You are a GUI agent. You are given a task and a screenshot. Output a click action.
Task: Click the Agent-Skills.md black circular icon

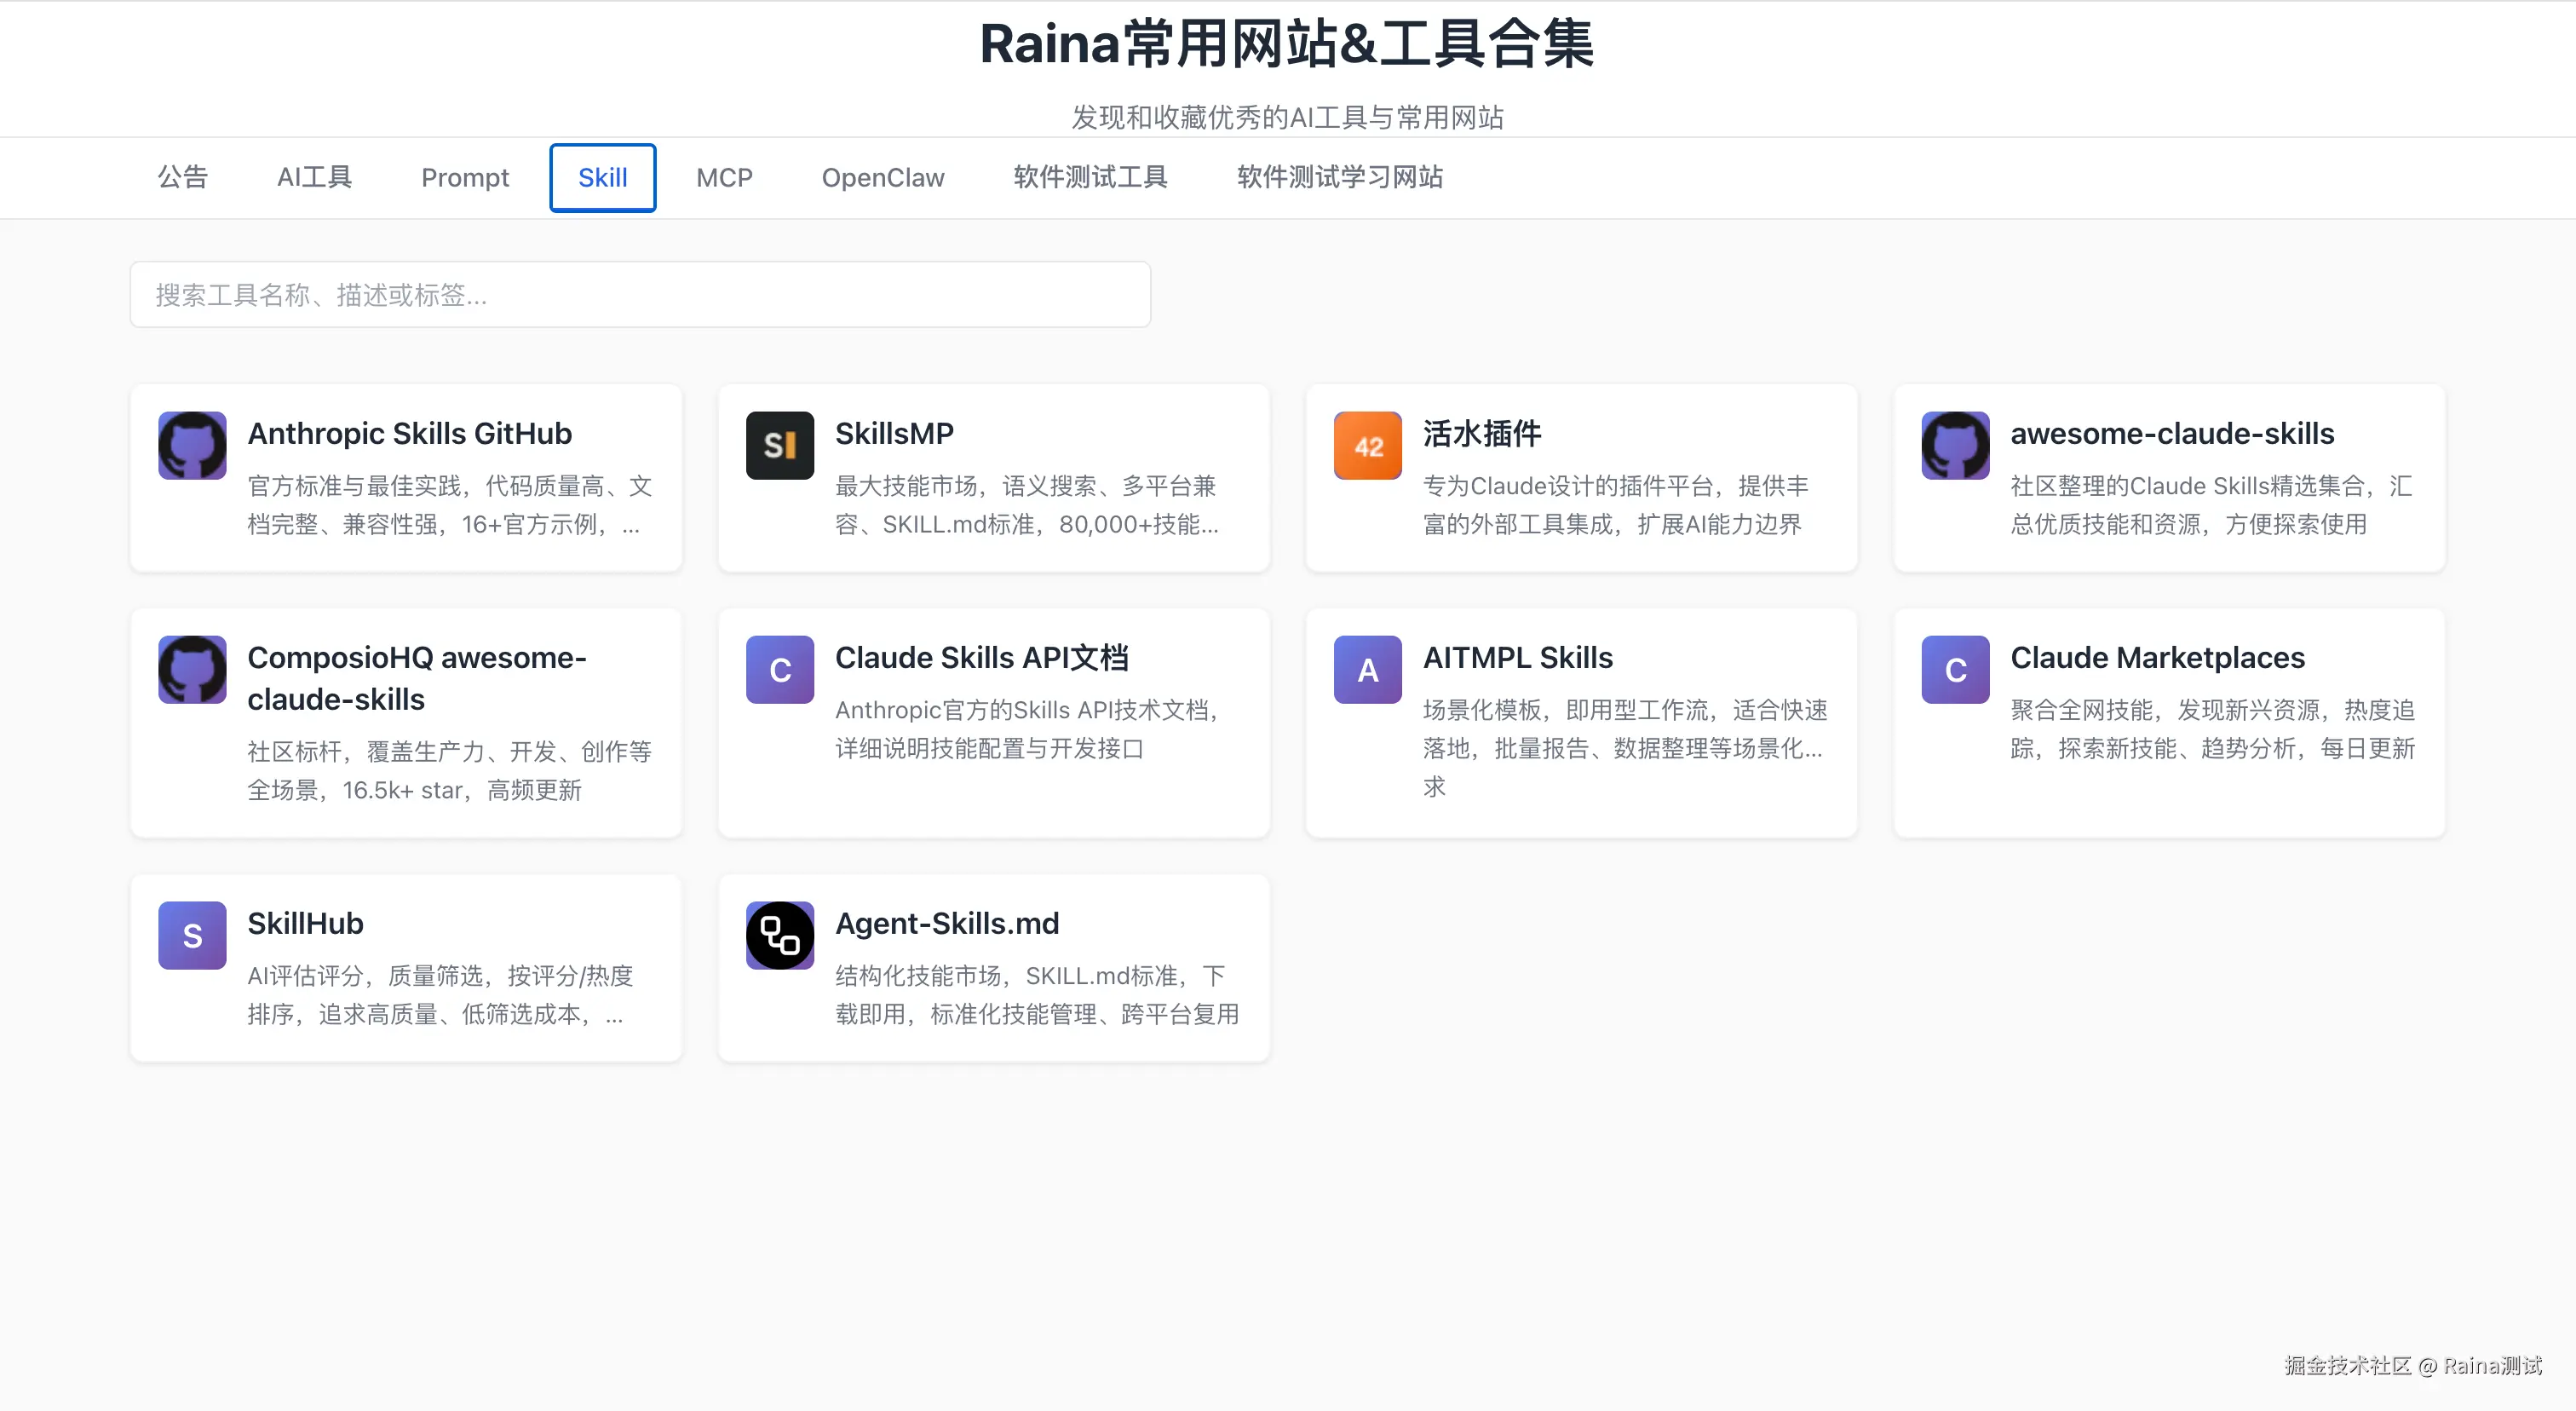coord(779,935)
